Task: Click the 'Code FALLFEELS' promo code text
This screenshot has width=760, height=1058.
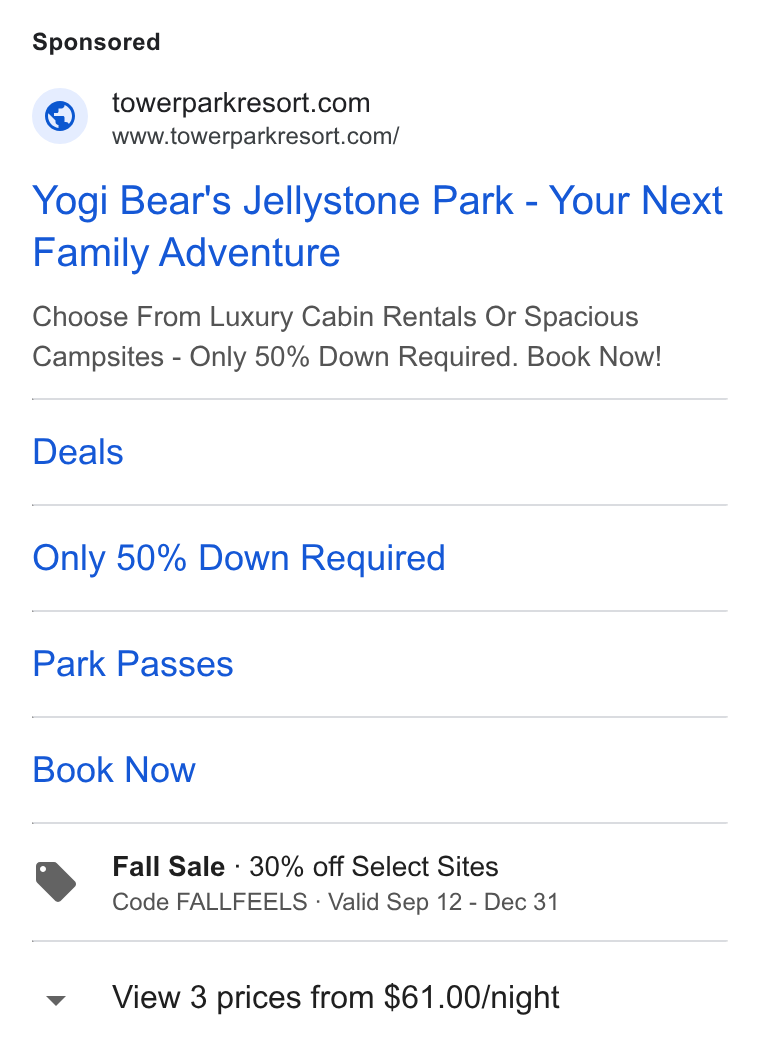Action: click(210, 902)
